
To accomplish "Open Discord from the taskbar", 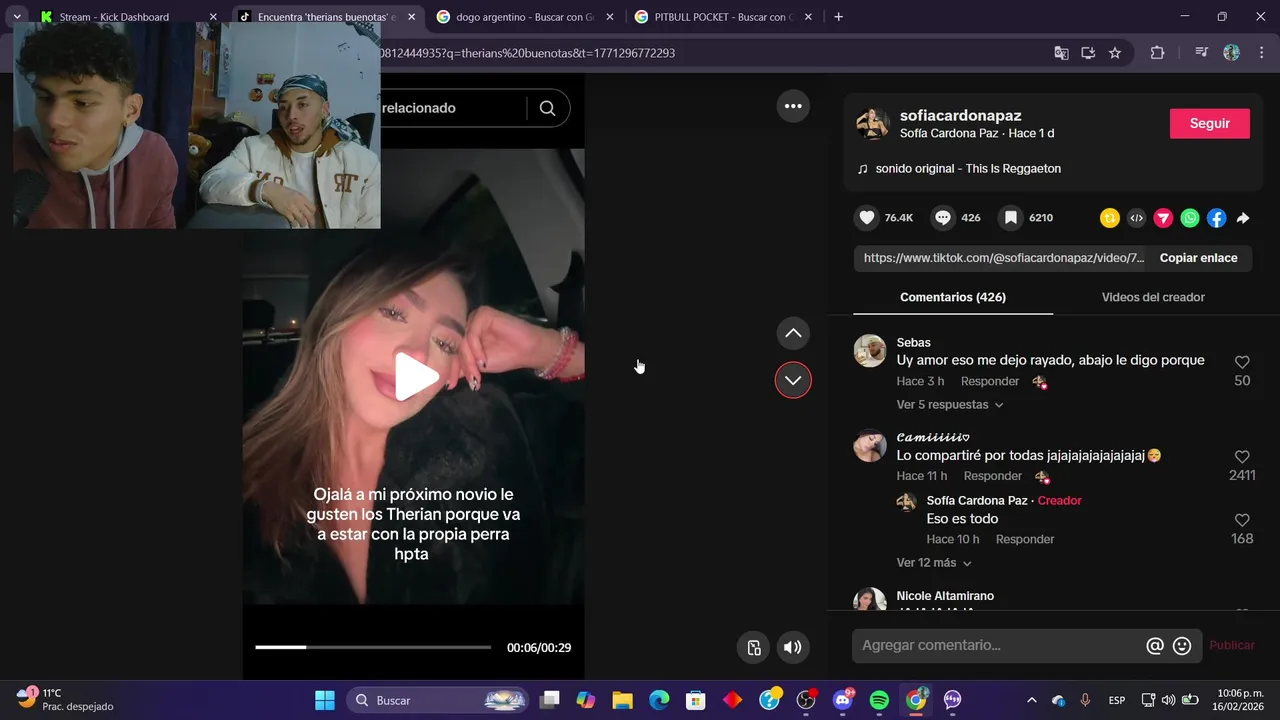I will pyautogui.click(x=843, y=700).
